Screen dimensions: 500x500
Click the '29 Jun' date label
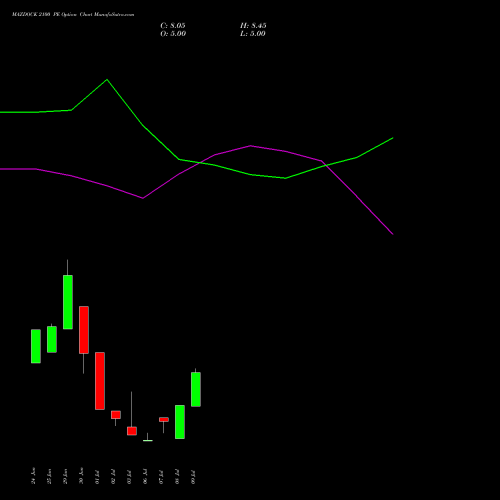(65, 476)
